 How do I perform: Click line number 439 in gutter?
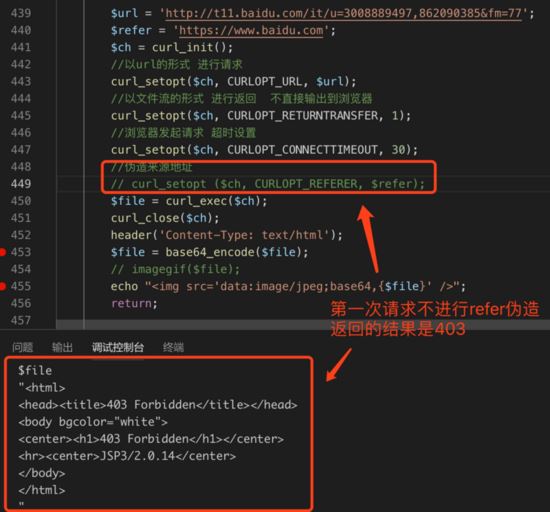point(21,13)
